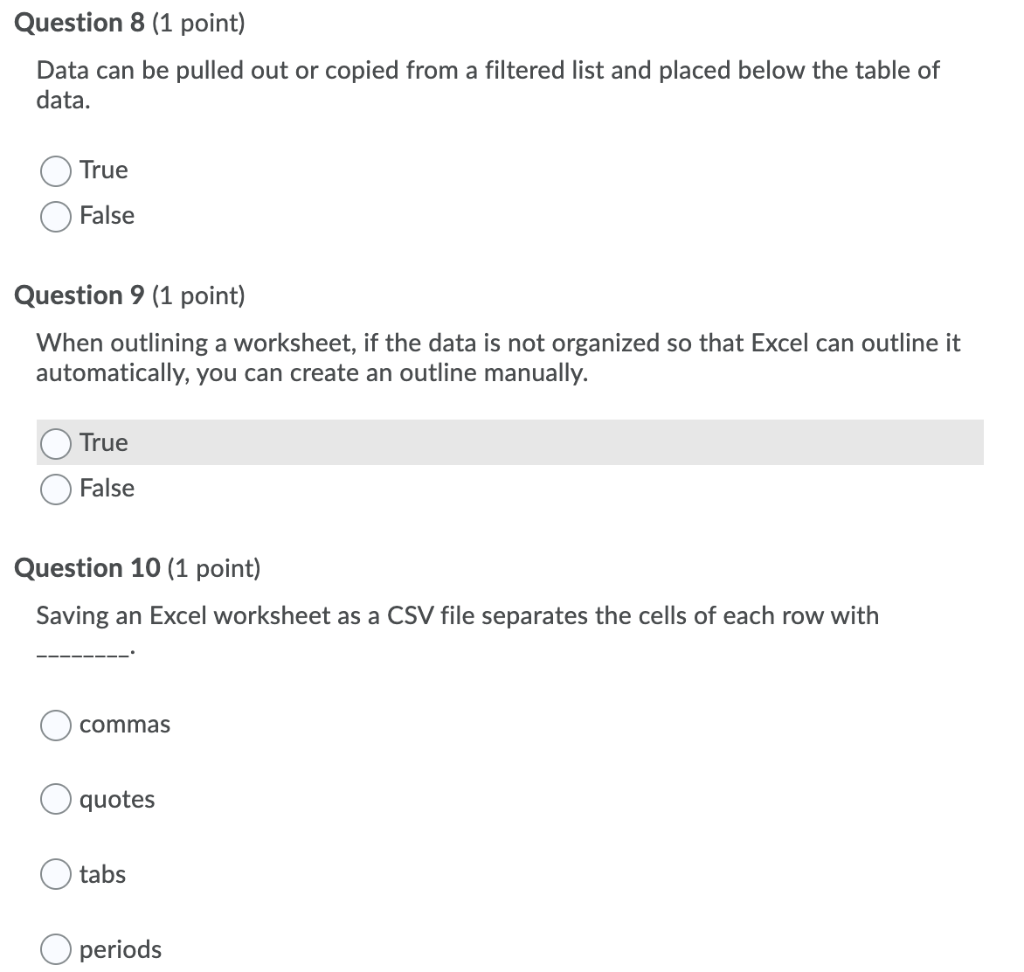
Task: Click the True label text under Question 8
Action: (103, 170)
